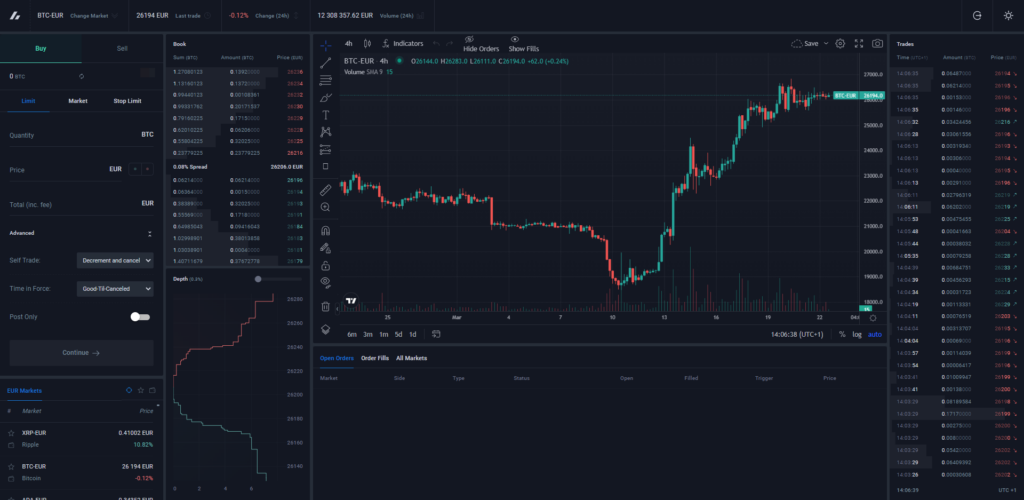
Task: Favorite the XRP-EUR market star
Action: click(x=10, y=433)
